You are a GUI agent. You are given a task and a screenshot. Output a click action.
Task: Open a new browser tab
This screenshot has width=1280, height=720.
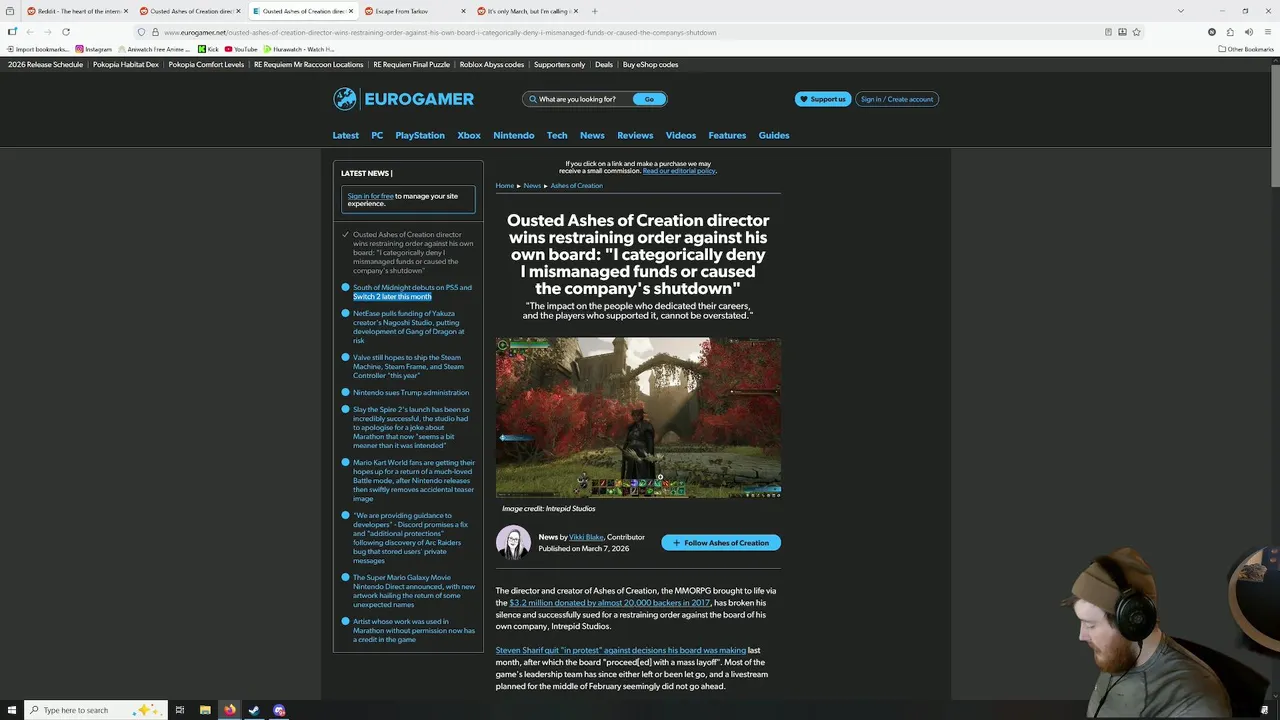click(594, 11)
